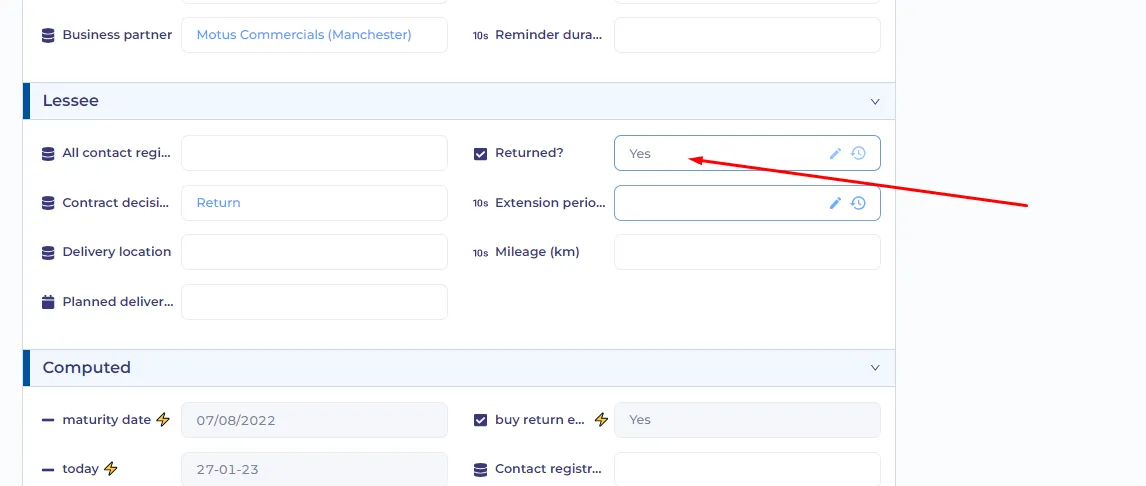This screenshot has height=486, width=1146.
Task: Click pencil edit icon in Extension period field
Action: pyautogui.click(x=835, y=203)
